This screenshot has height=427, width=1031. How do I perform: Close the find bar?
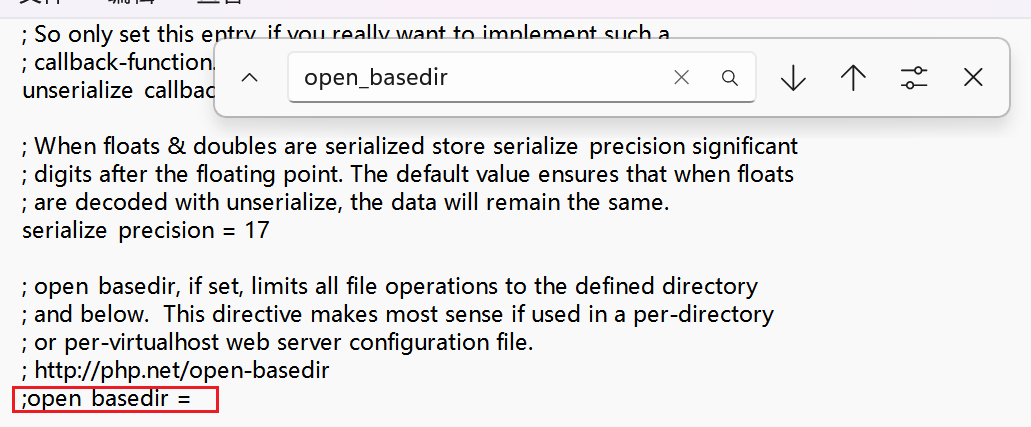tap(973, 78)
